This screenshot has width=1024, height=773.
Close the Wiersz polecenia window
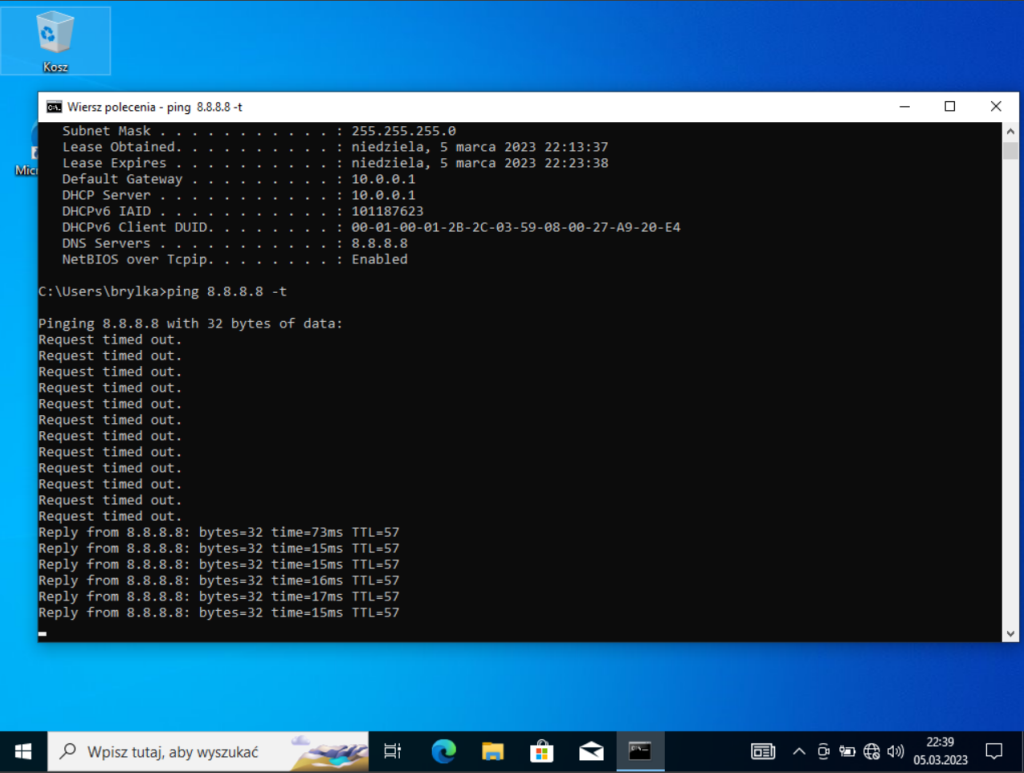(x=995, y=106)
